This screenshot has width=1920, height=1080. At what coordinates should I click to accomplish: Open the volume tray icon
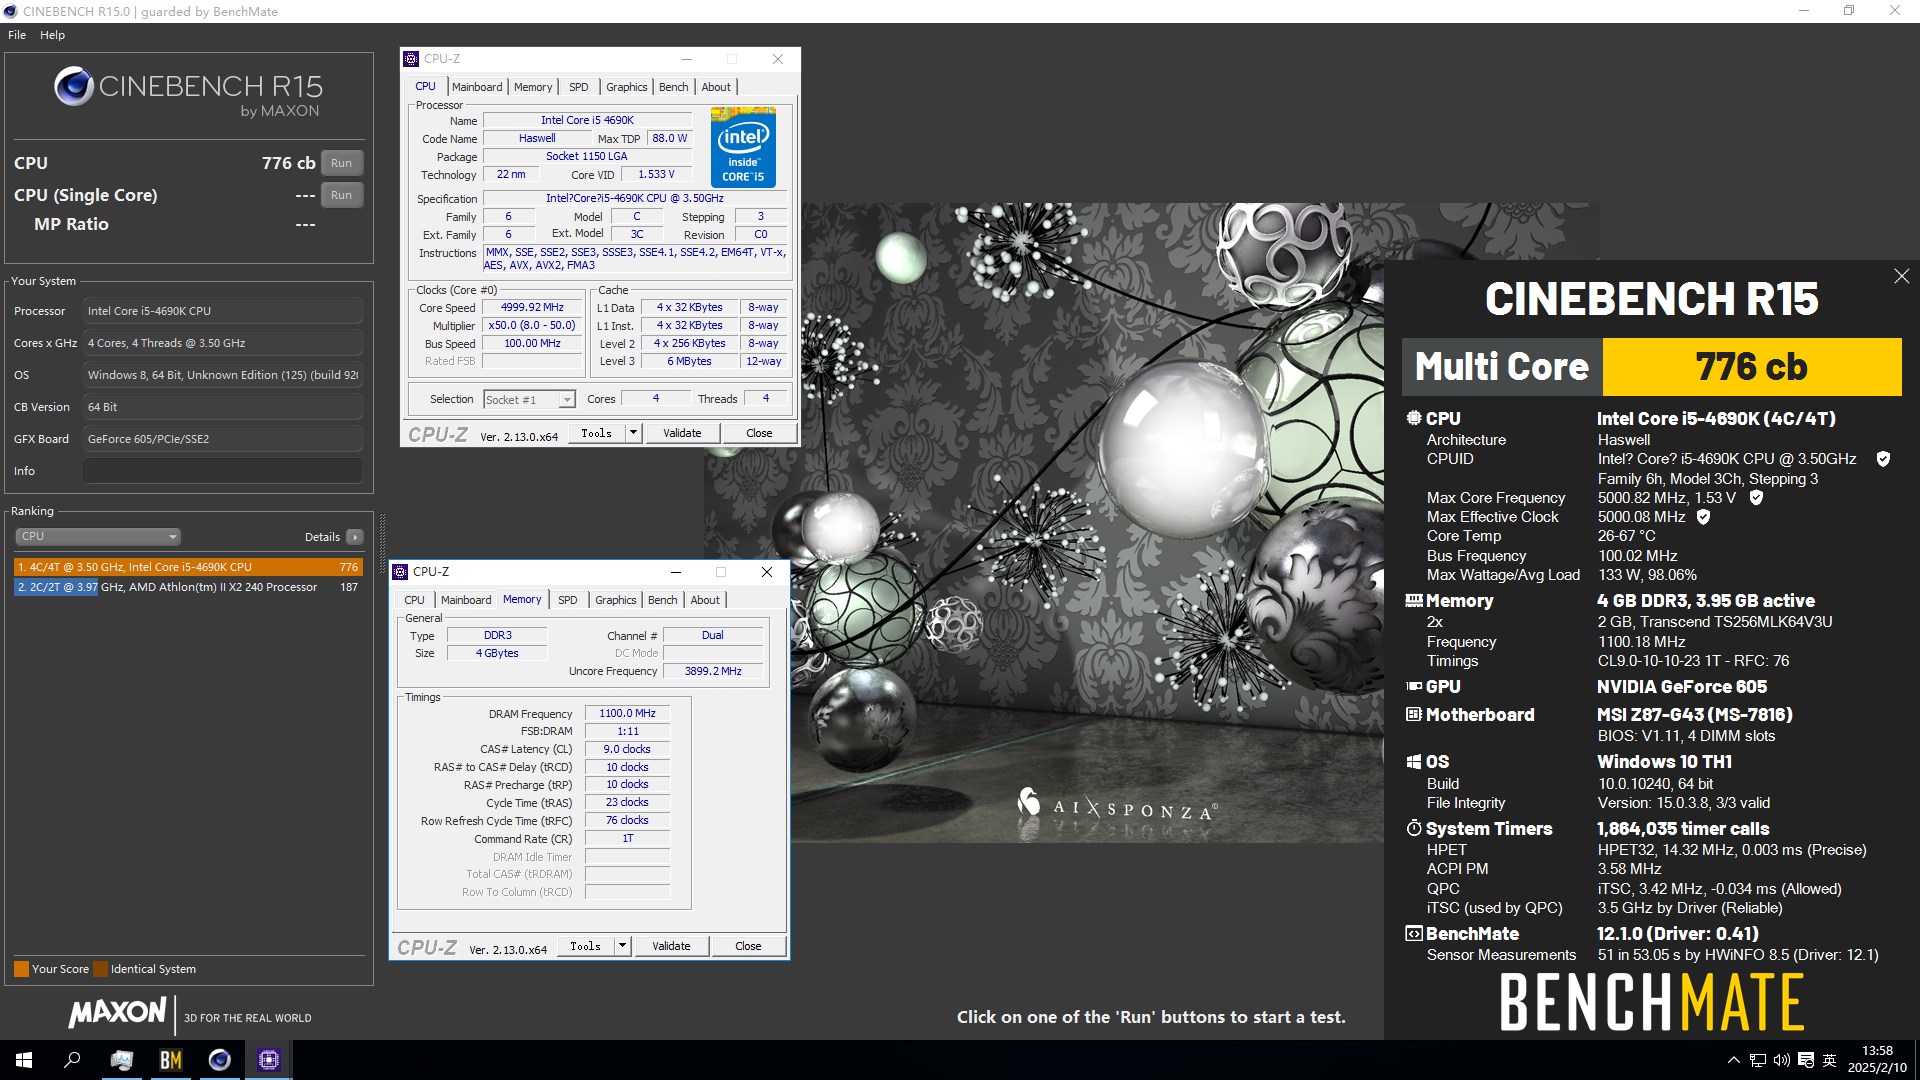pos(1782,1060)
